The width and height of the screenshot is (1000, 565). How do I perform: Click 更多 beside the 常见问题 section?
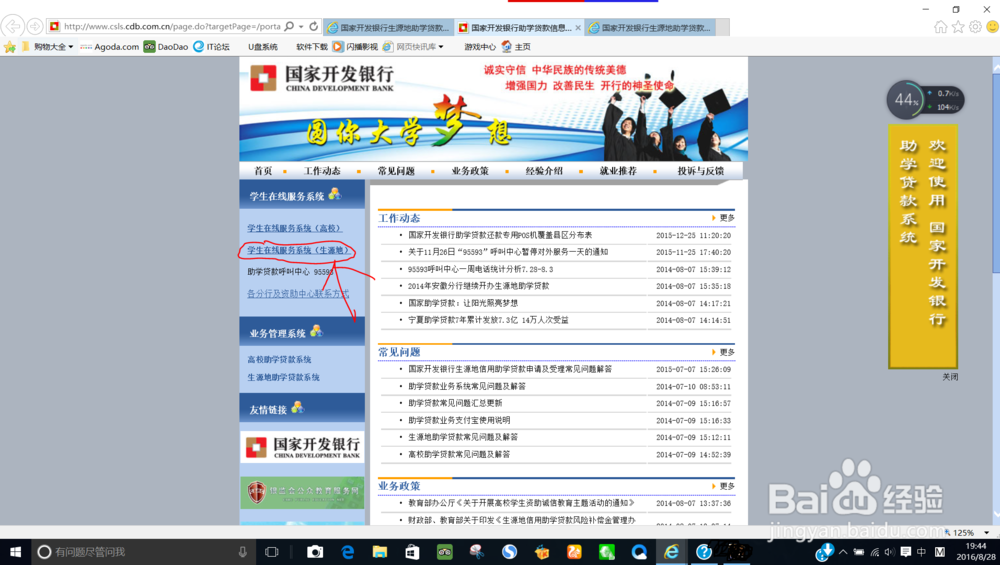tap(726, 352)
